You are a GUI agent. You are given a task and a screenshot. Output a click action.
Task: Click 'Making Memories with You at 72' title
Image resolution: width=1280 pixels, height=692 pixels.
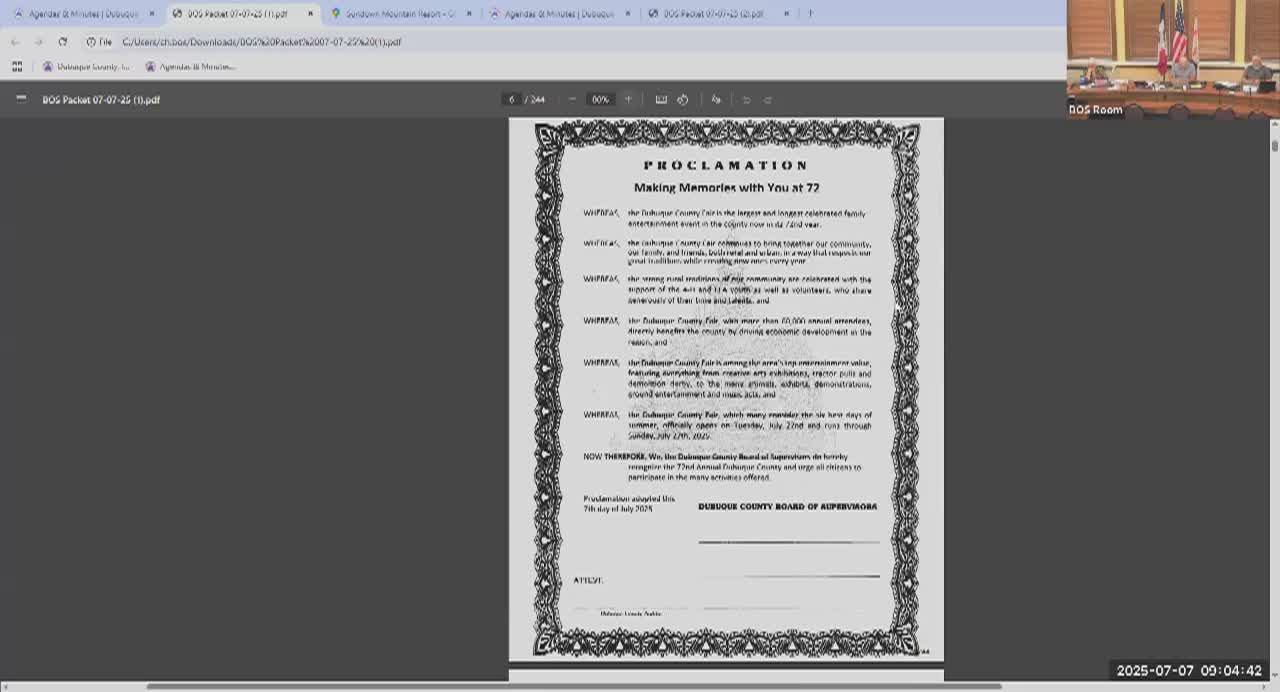pos(727,188)
